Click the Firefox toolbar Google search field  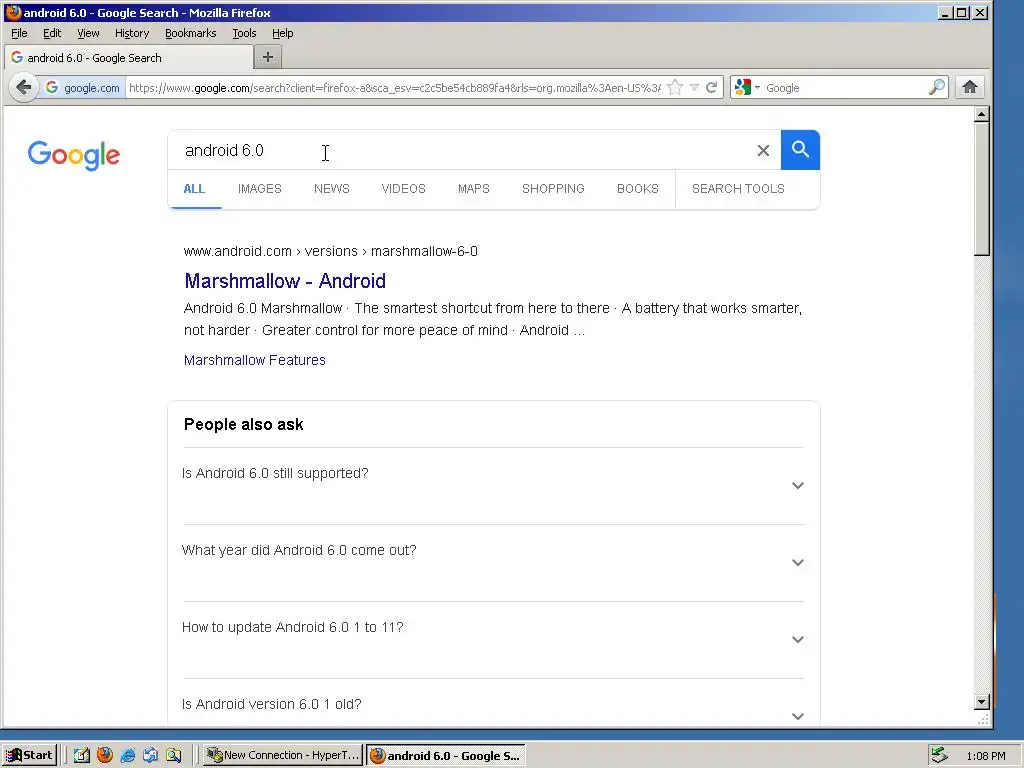845,88
